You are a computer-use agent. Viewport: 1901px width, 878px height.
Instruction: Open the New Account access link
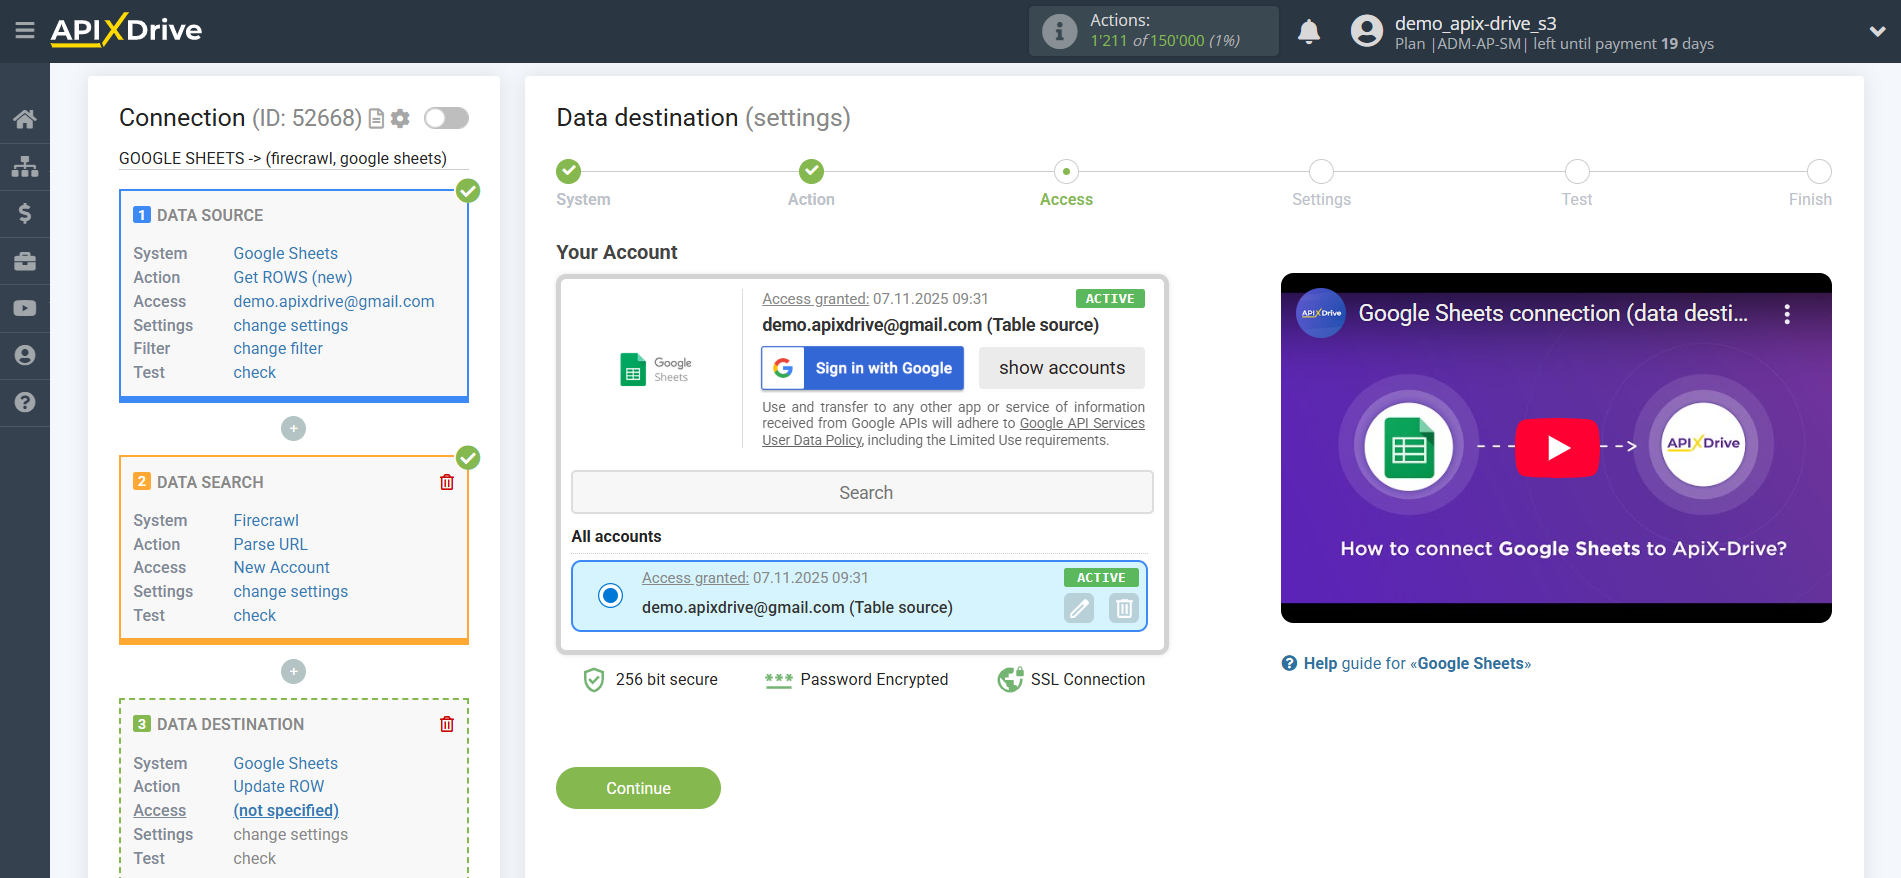(282, 567)
